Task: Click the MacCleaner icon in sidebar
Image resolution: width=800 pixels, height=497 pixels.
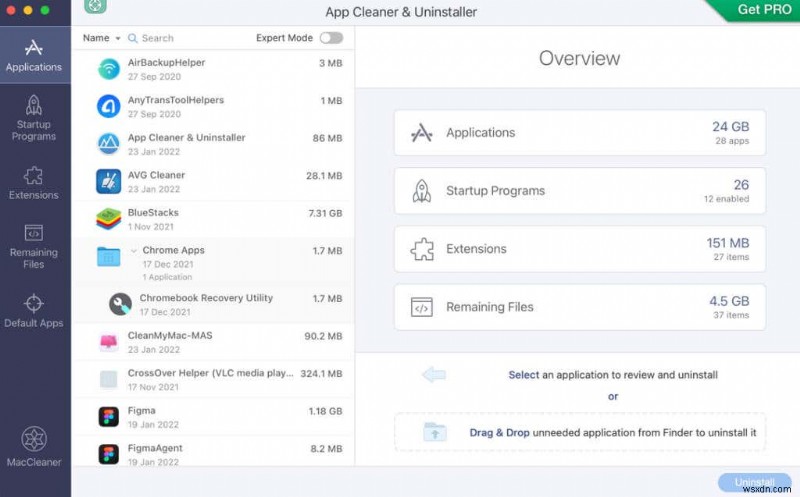Action: pyautogui.click(x=34, y=440)
